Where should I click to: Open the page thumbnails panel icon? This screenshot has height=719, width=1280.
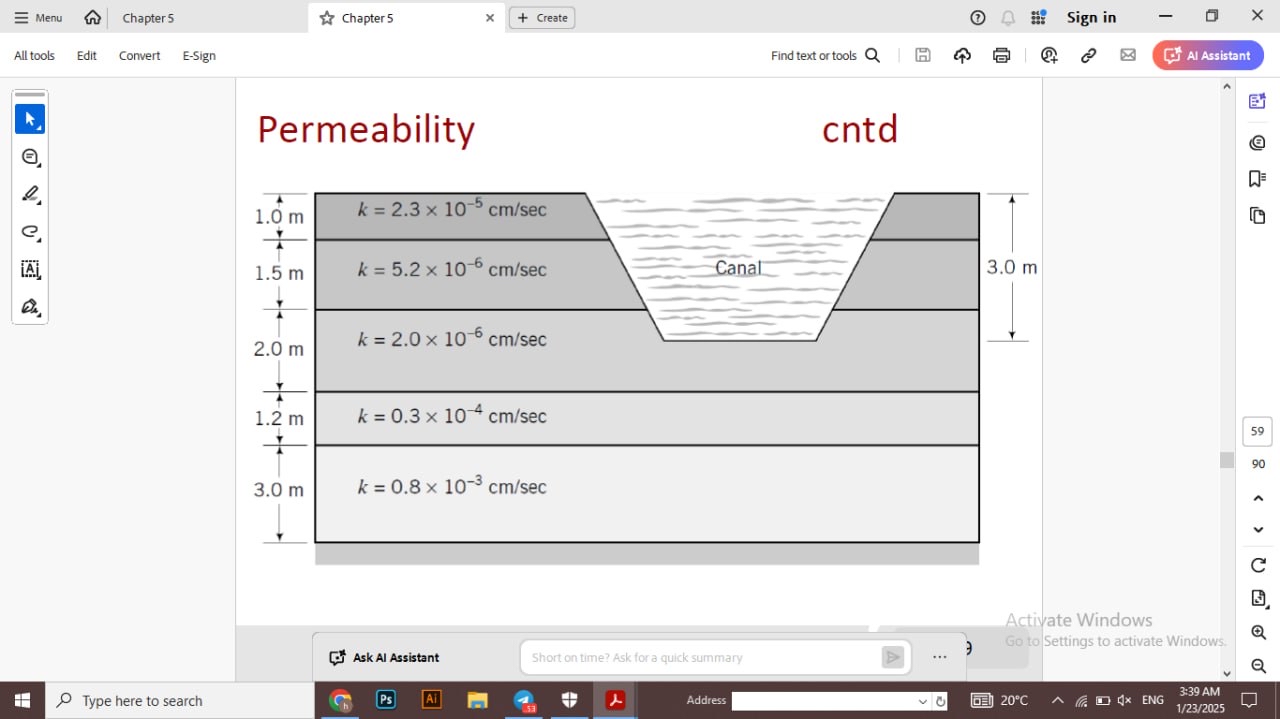pyautogui.click(x=1258, y=215)
